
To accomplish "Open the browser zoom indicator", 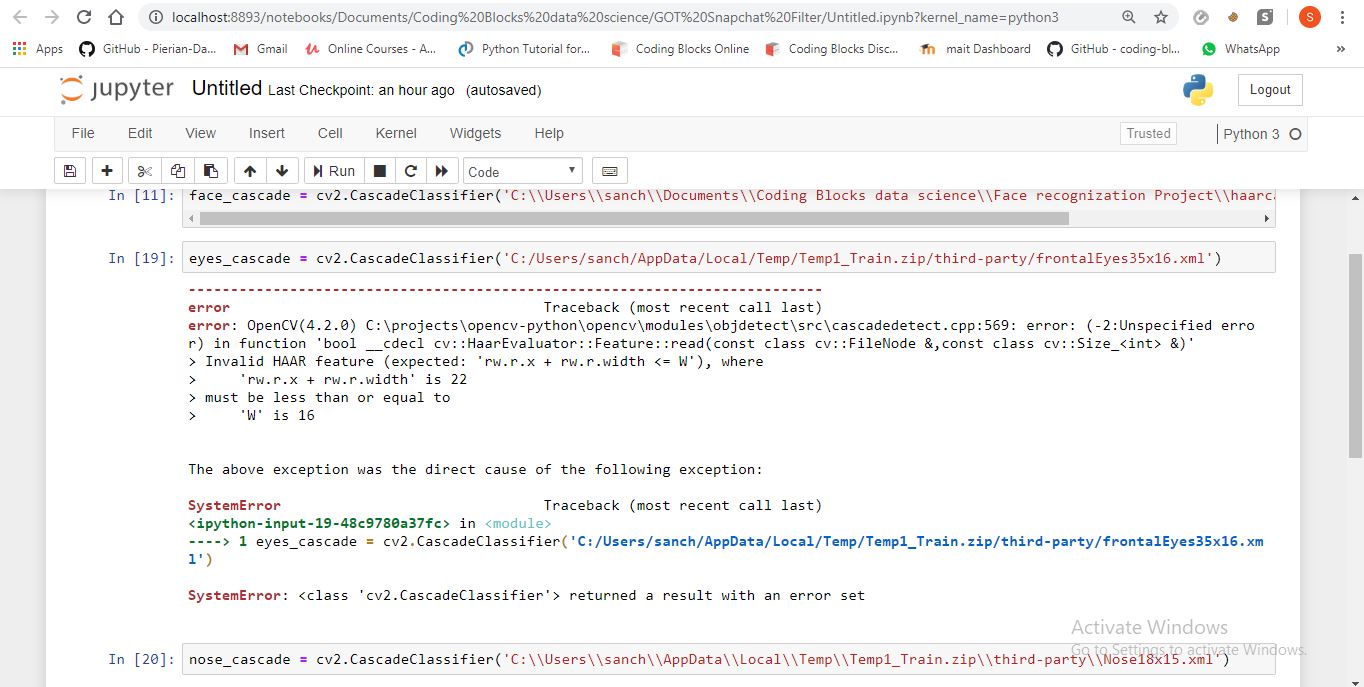I will click(1129, 17).
